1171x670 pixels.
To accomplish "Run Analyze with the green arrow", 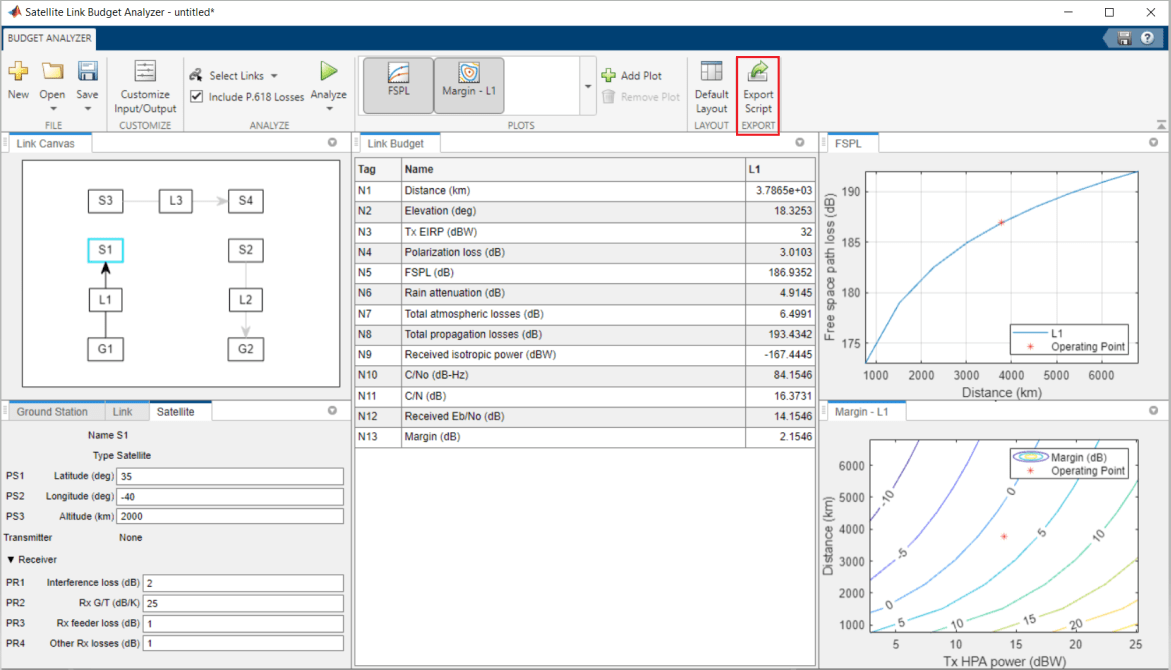I will click(x=328, y=72).
